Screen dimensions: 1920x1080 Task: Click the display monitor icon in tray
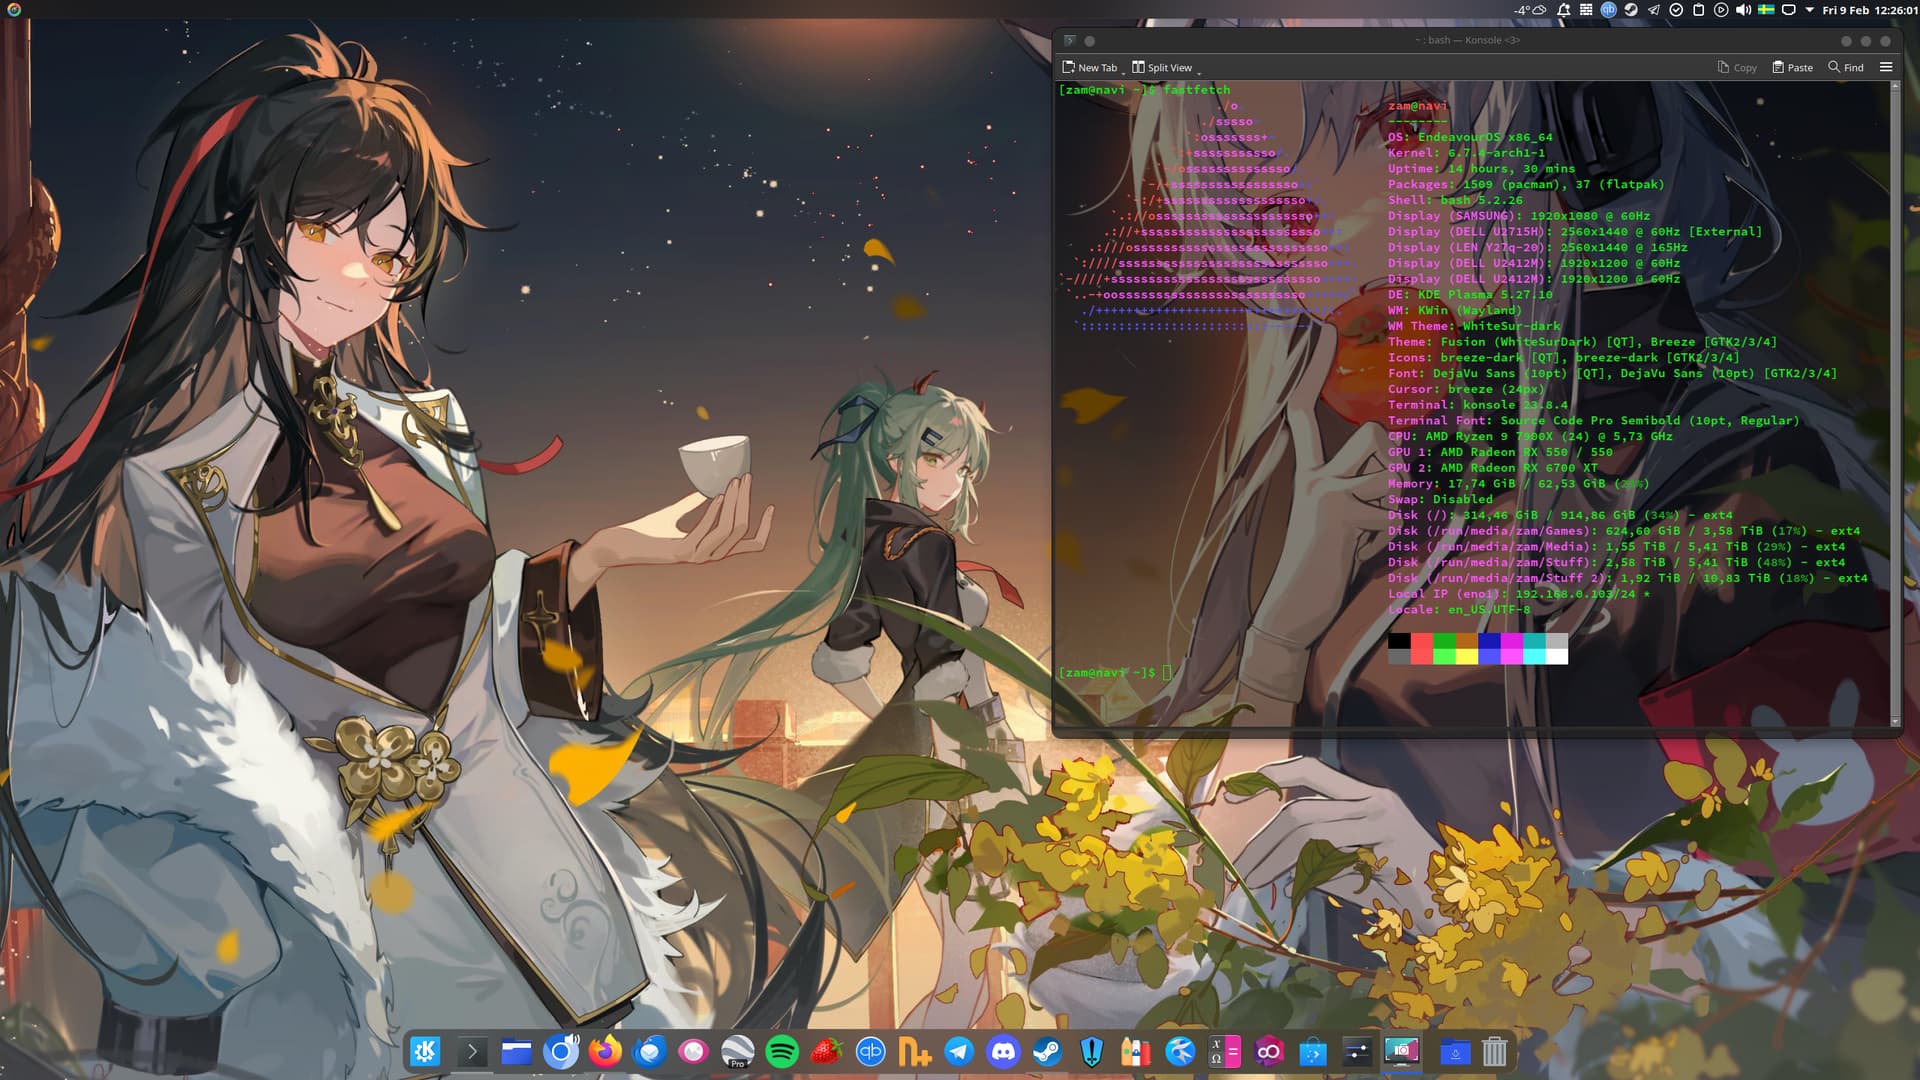click(1789, 10)
